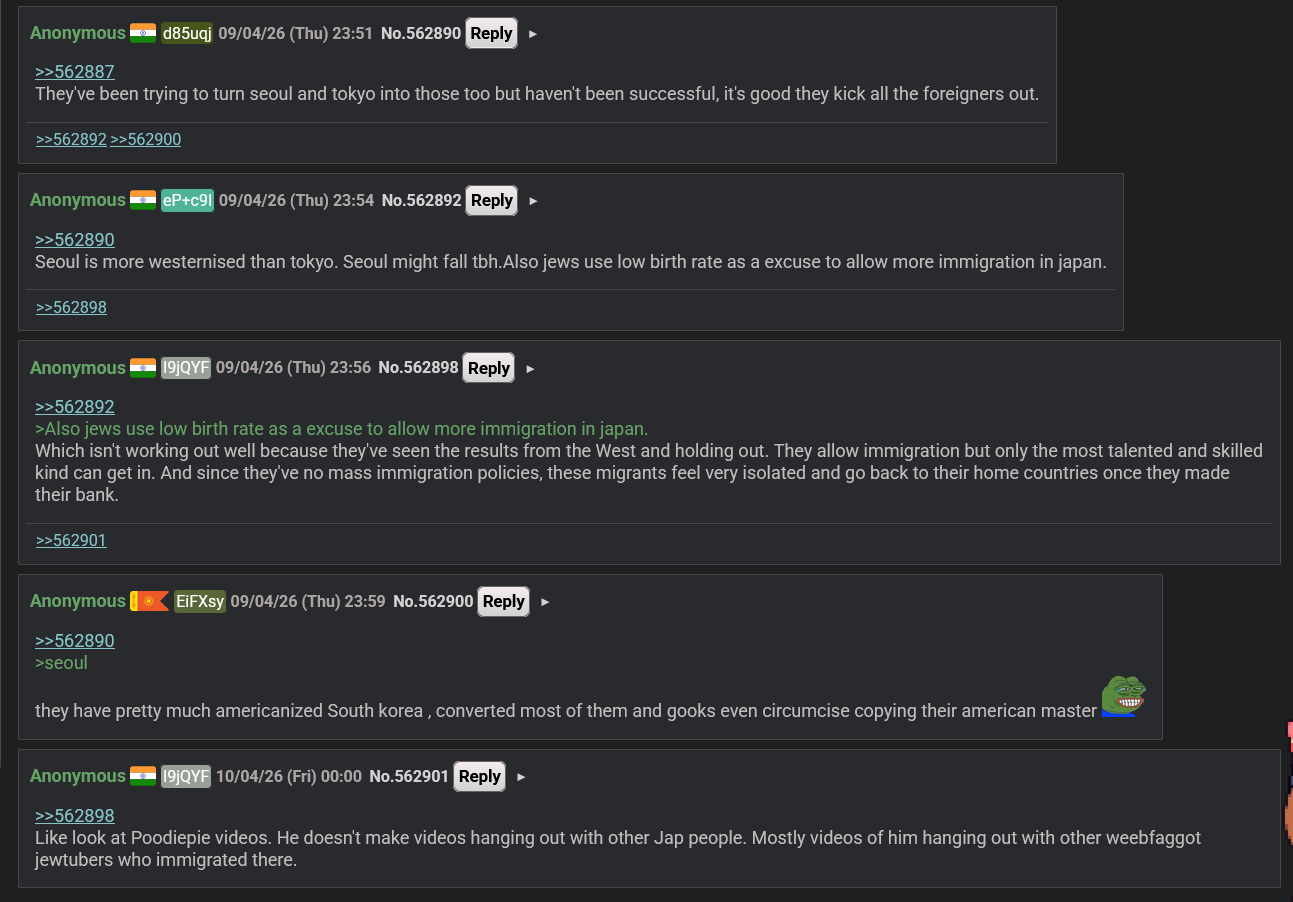Screen dimensions: 1293x902
Task: Click India flag icon on post 562901
Action: click(143, 776)
